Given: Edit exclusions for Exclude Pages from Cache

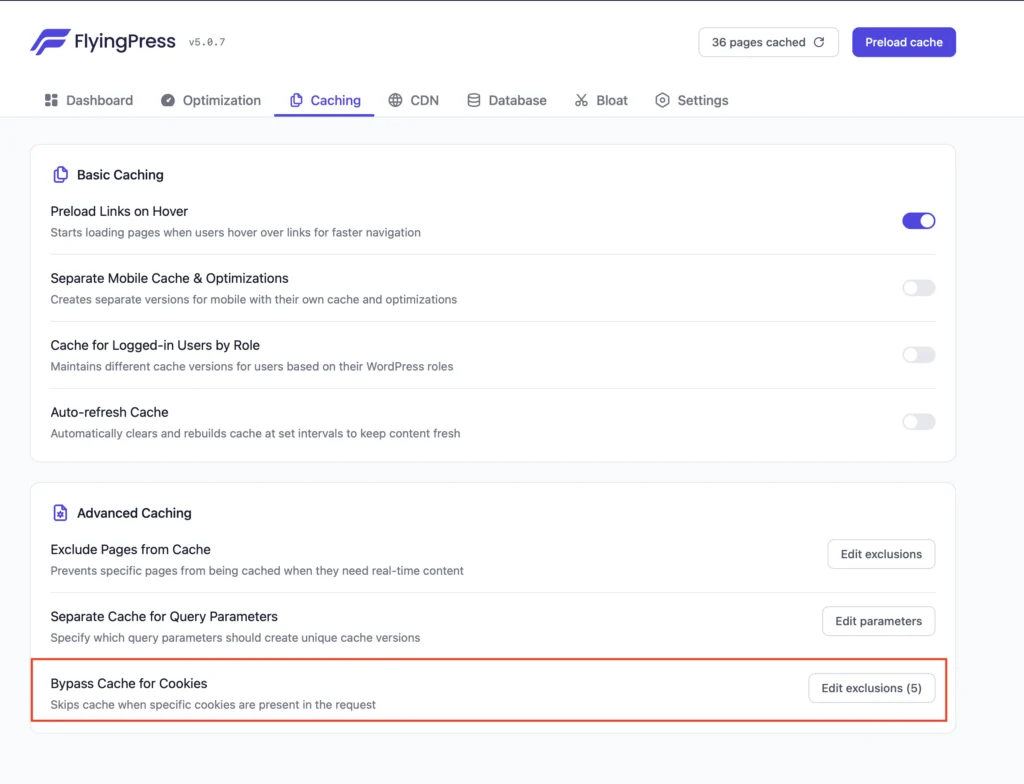Looking at the screenshot, I should click(x=881, y=554).
